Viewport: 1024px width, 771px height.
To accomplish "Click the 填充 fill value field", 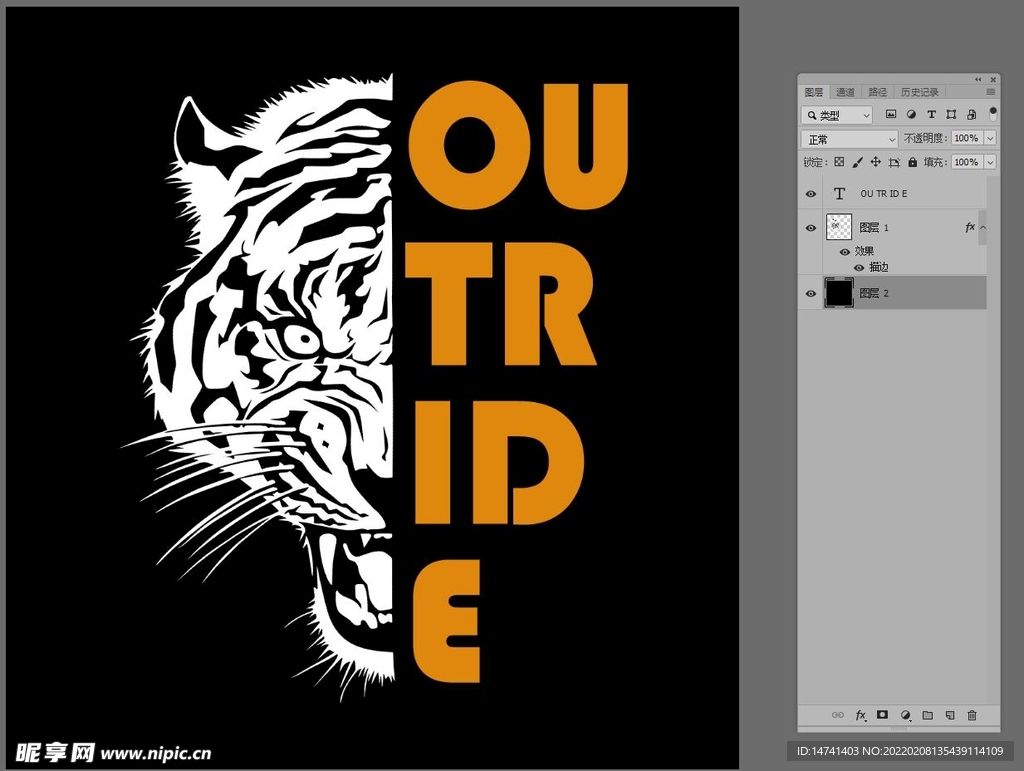I will click(966, 162).
